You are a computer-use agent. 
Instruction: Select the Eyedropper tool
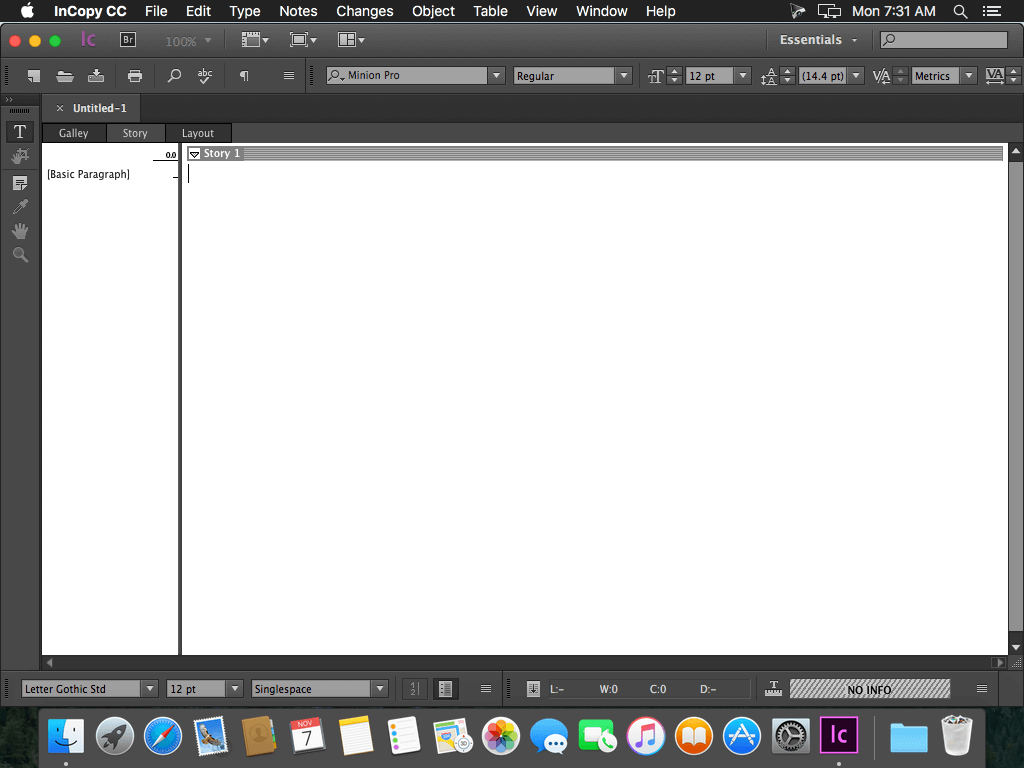(20, 208)
